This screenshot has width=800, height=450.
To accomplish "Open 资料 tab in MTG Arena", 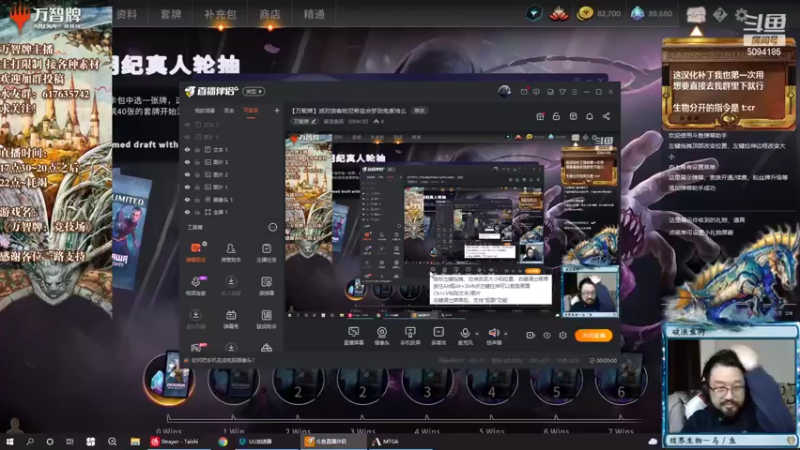I will [x=127, y=14].
